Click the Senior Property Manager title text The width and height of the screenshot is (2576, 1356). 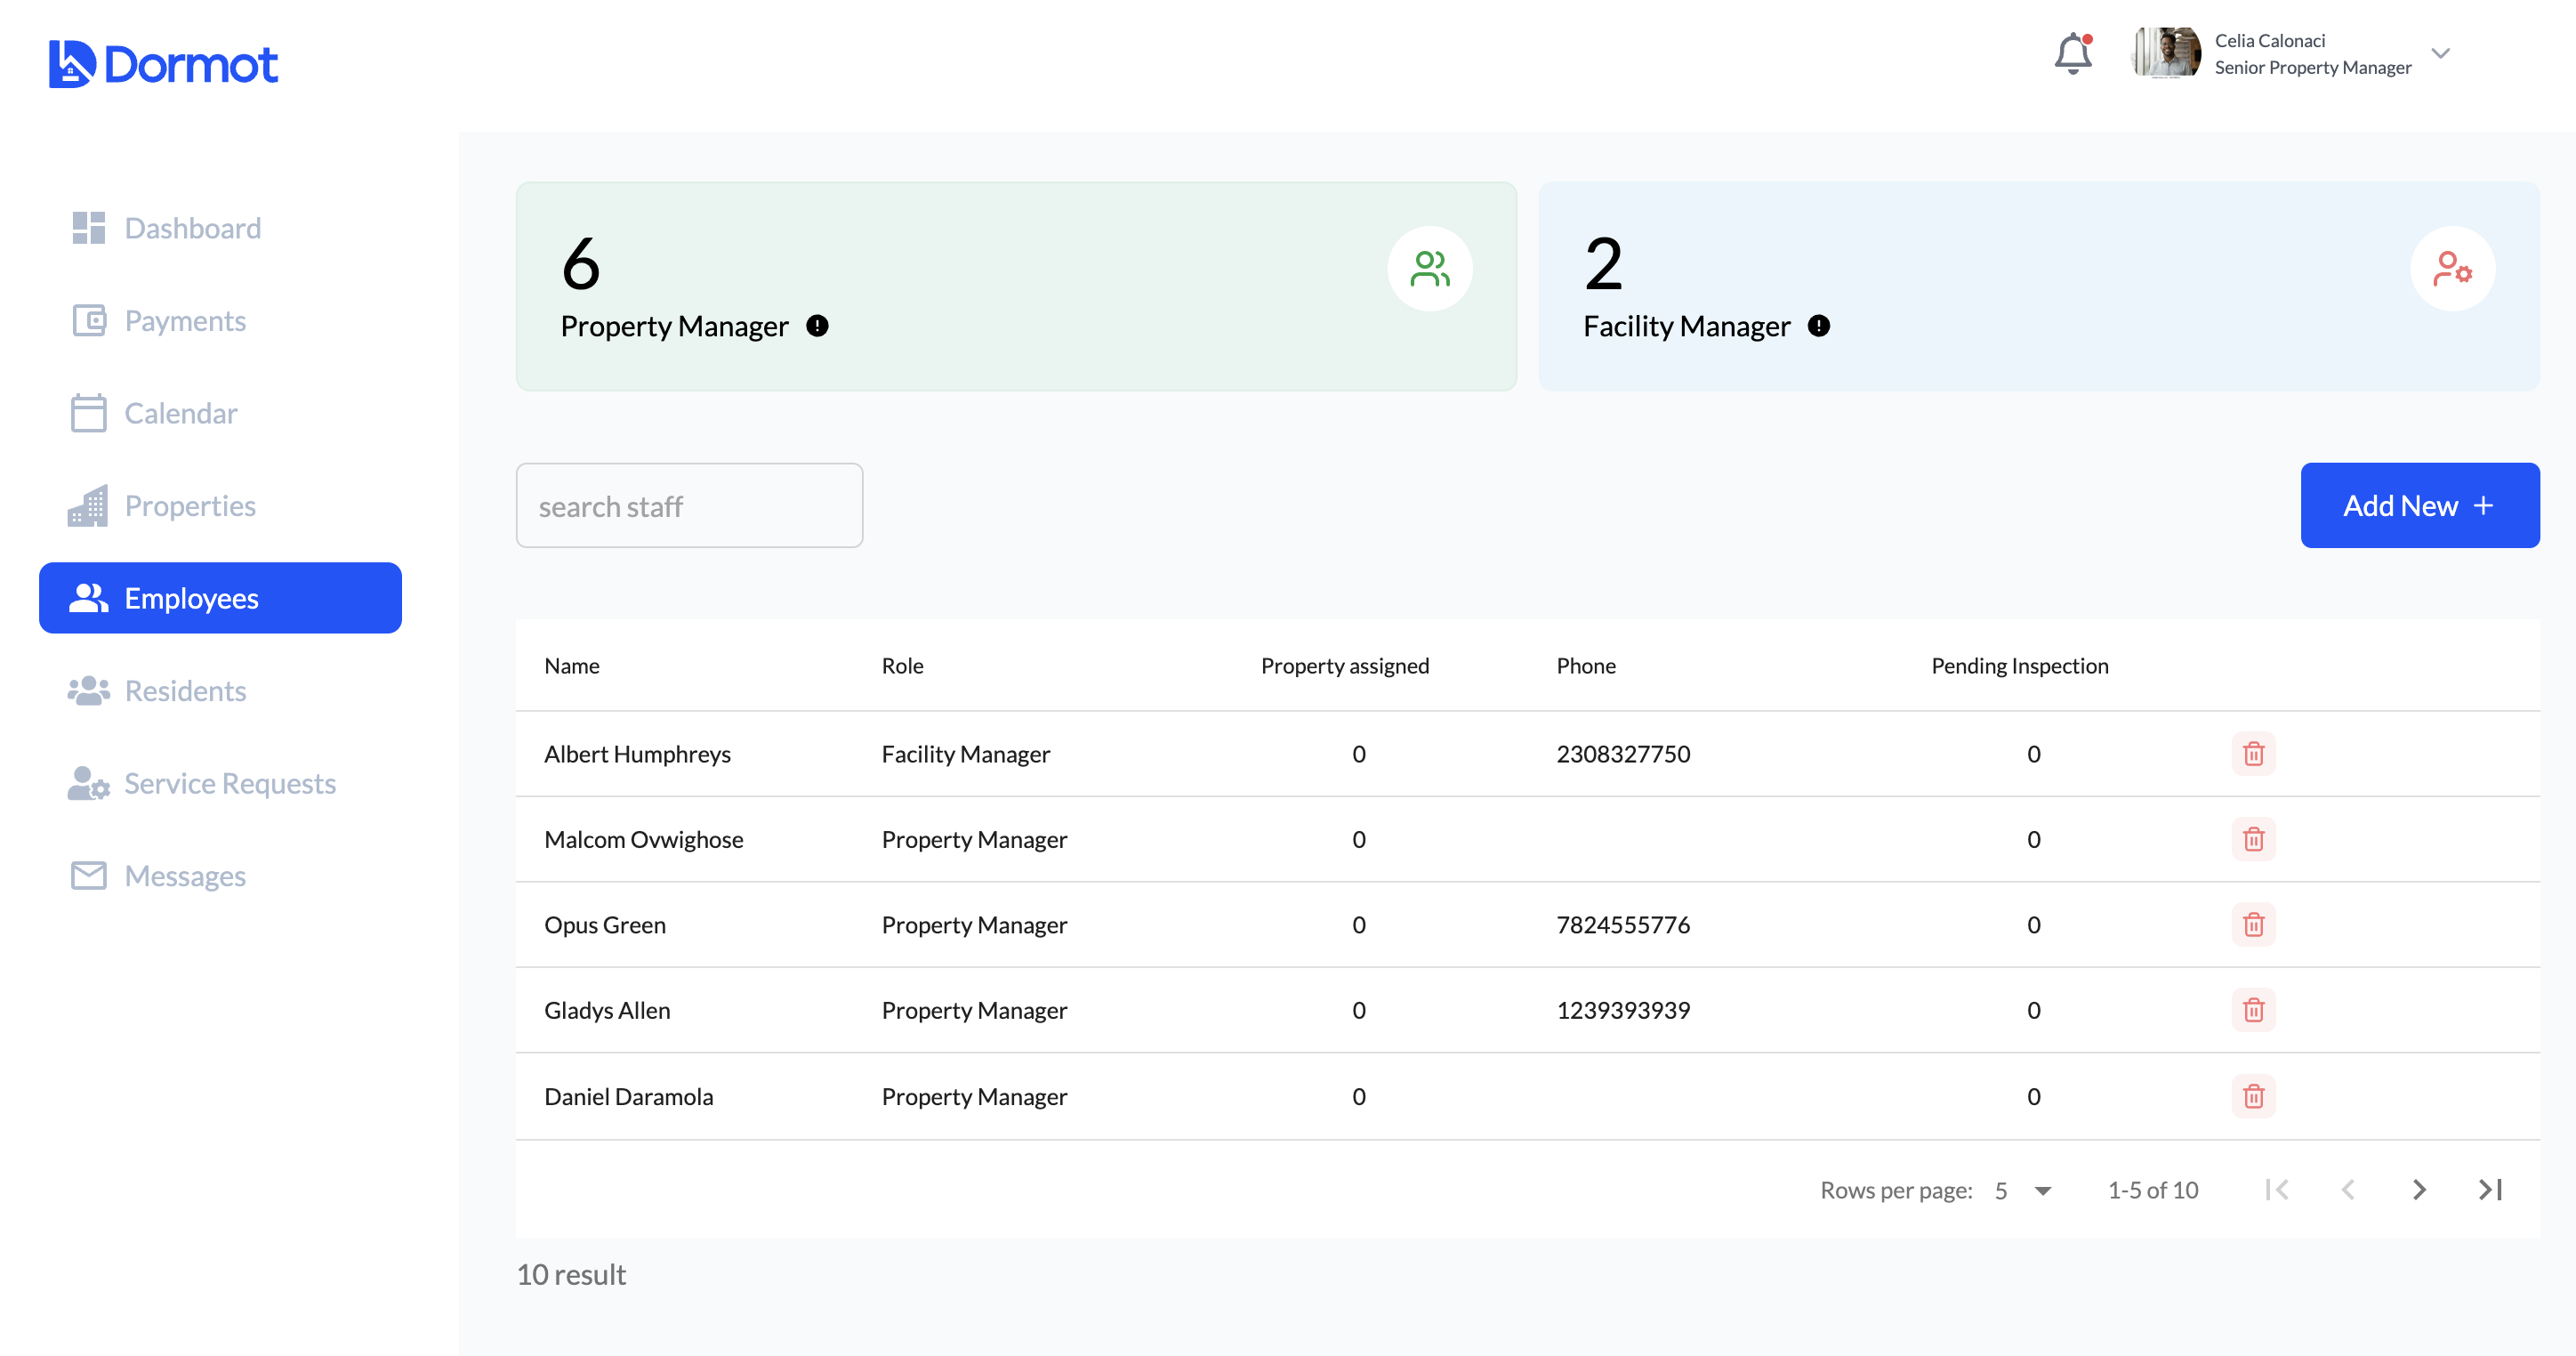(2313, 67)
